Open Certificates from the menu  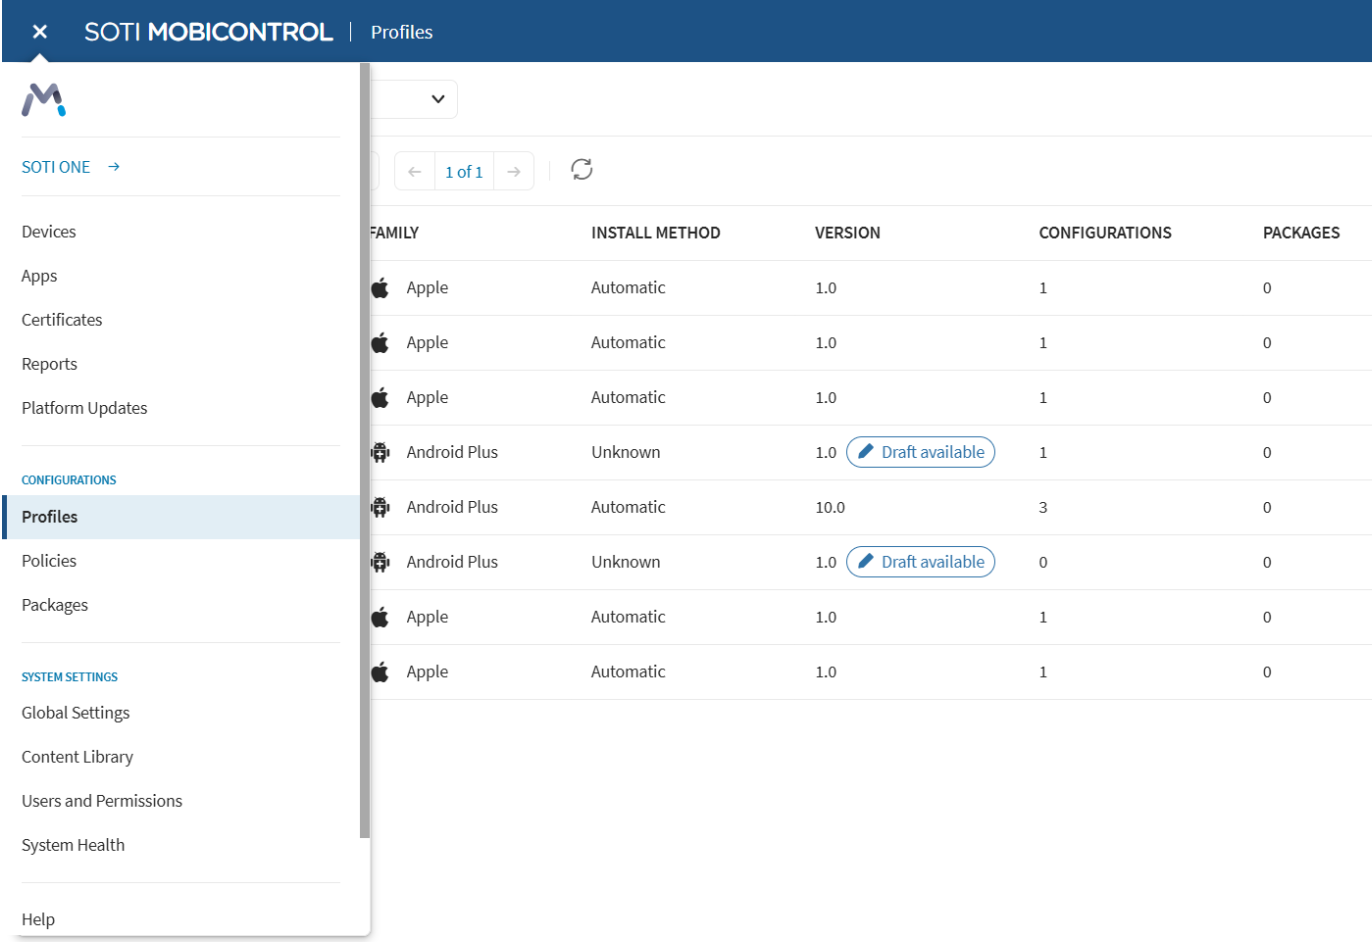pyautogui.click(x=62, y=320)
